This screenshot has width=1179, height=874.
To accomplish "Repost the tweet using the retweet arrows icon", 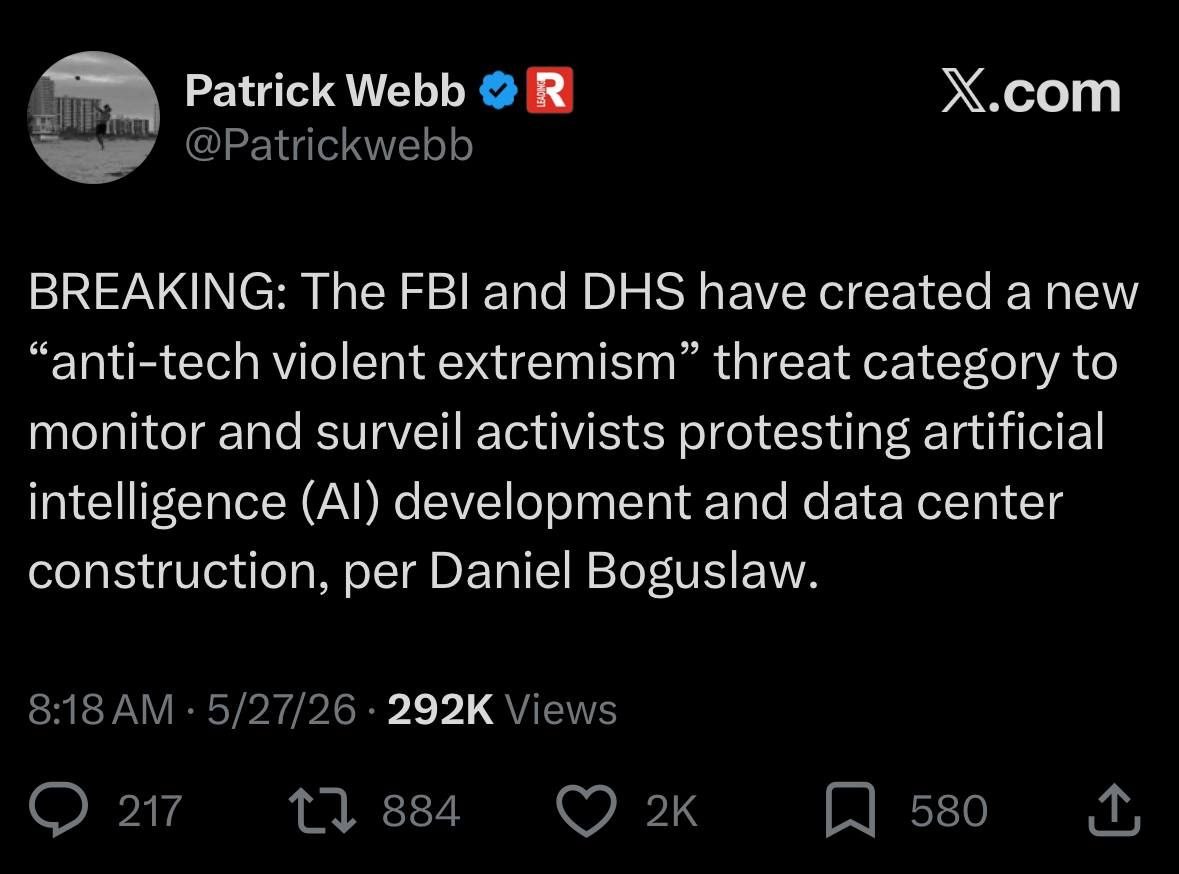I will [x=323, y=810].
